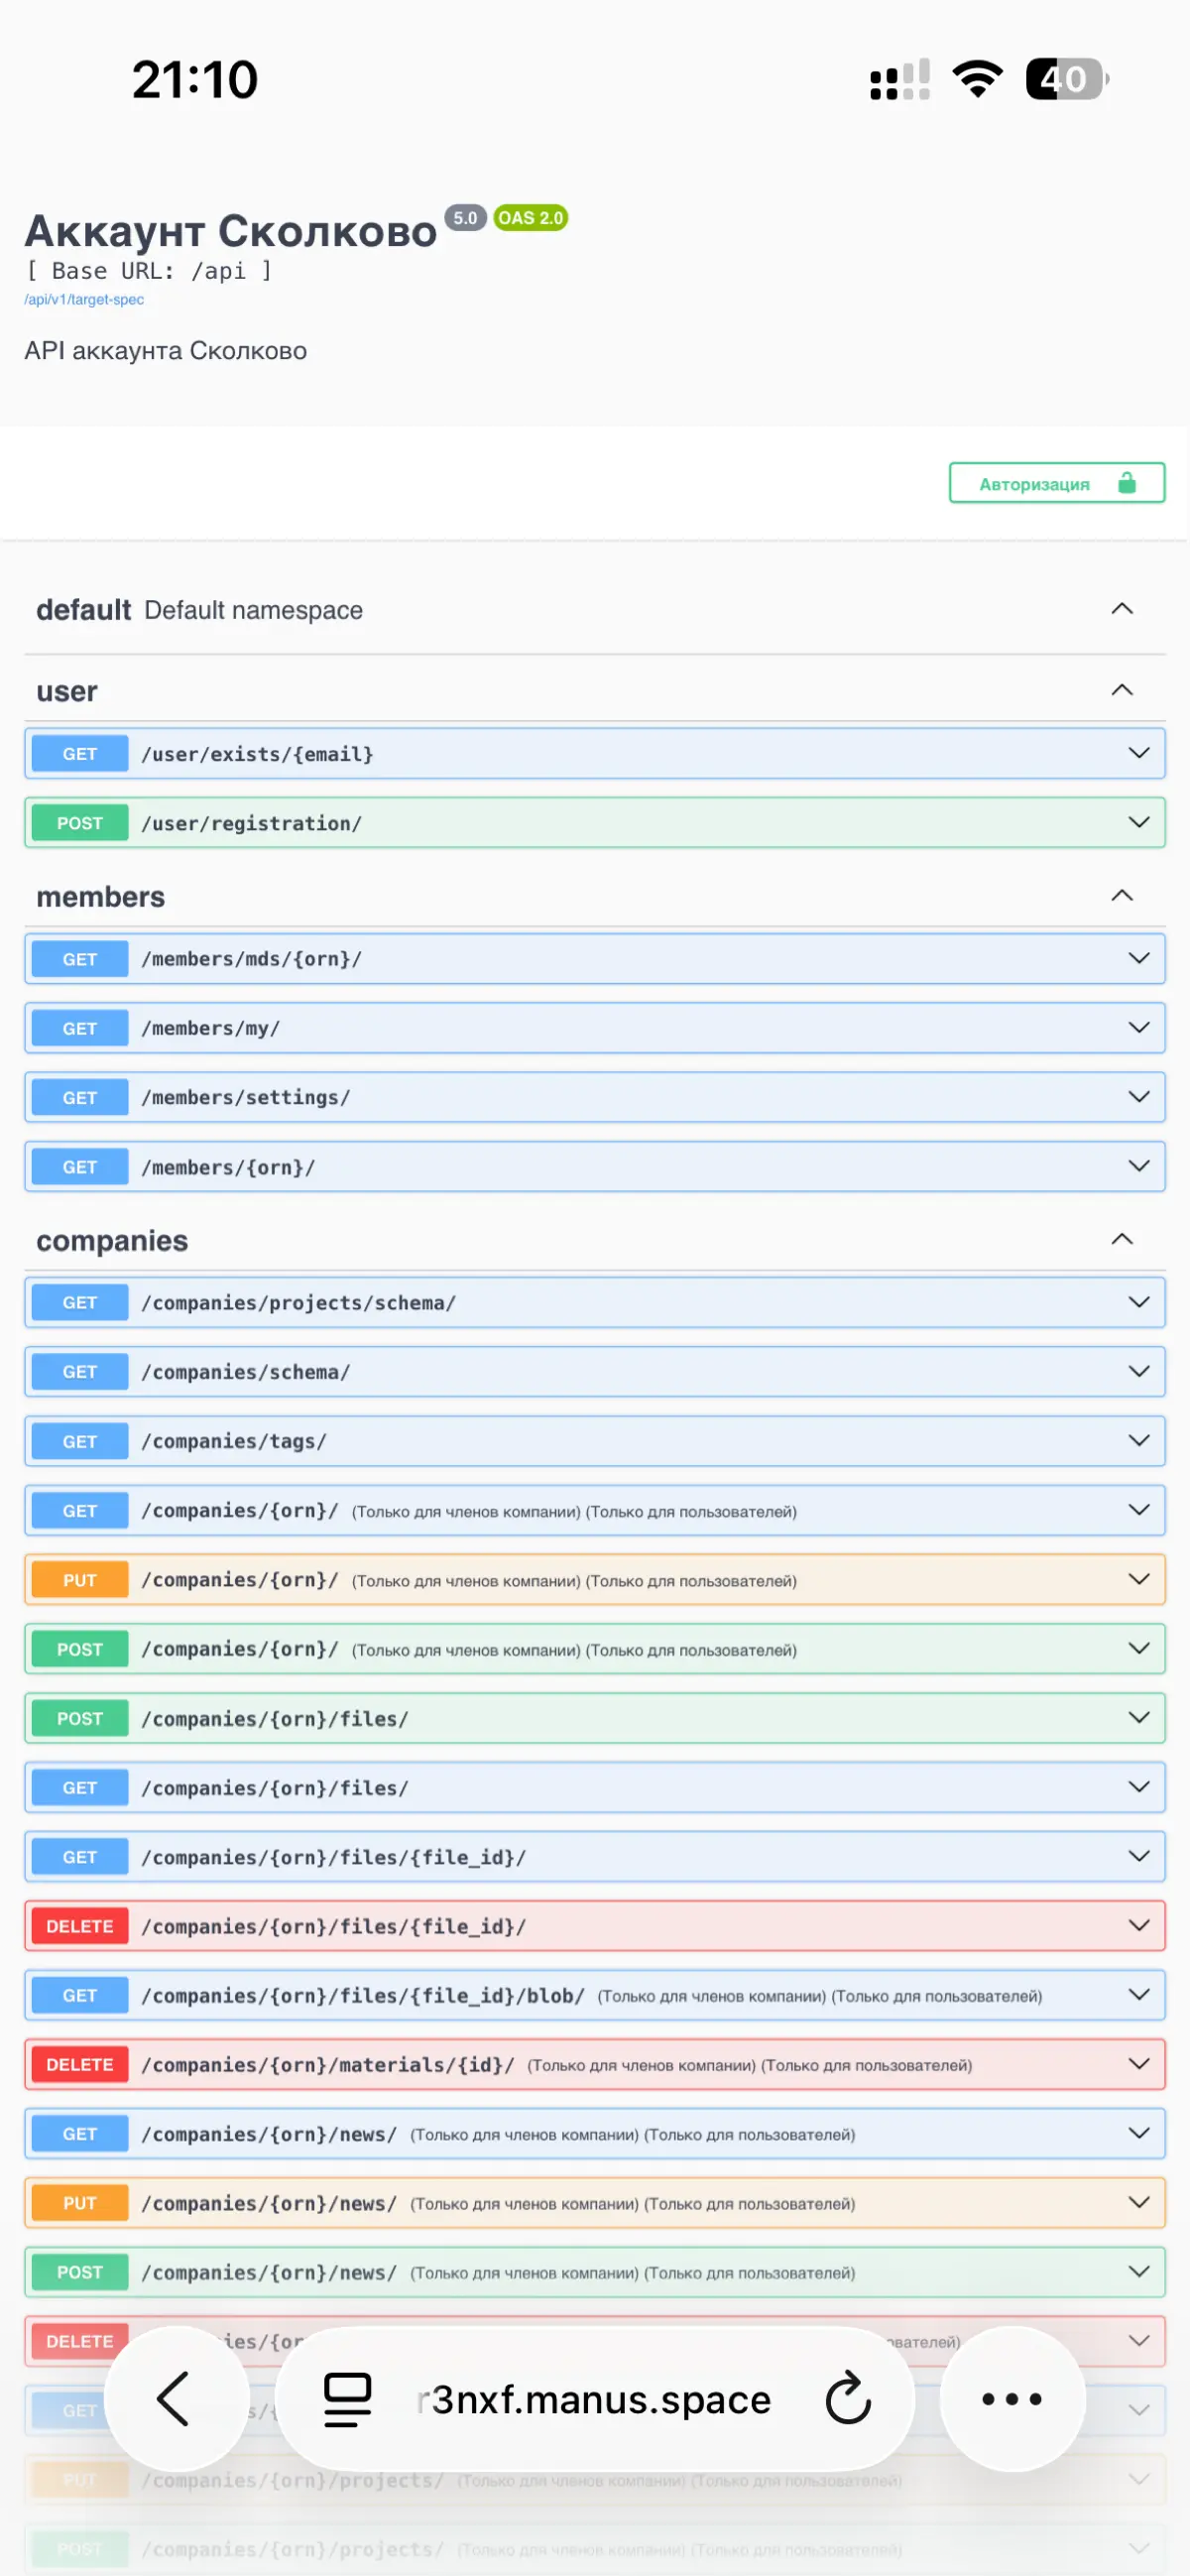Click GET badge of /companies/tags/
Screen dimensions: 1190x2576
click(80, 1441)
